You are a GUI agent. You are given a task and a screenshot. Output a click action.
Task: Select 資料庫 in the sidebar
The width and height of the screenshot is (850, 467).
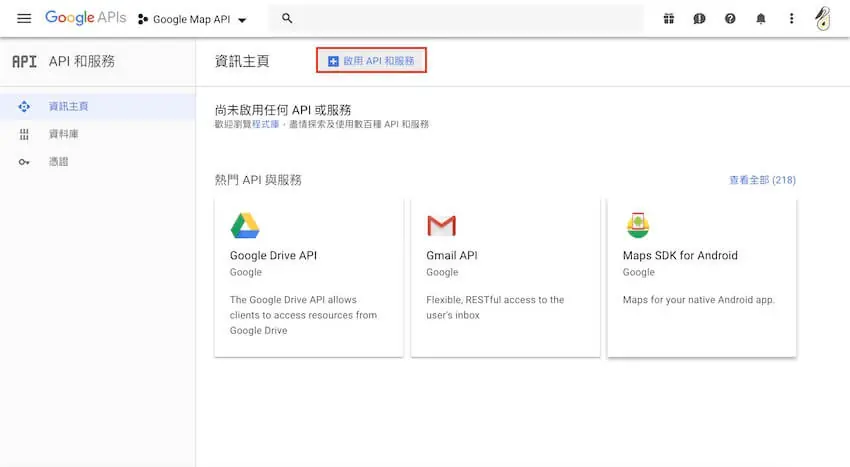98,134
